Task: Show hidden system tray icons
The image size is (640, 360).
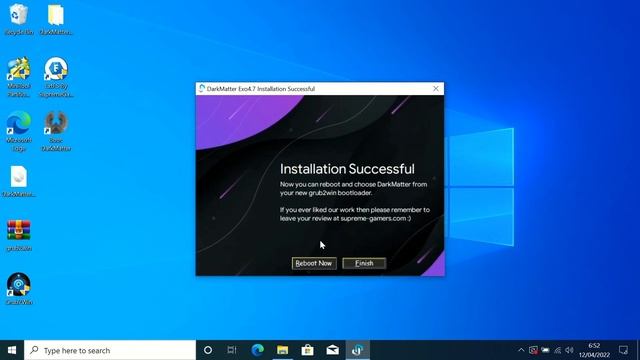Action: click(521, 350)
